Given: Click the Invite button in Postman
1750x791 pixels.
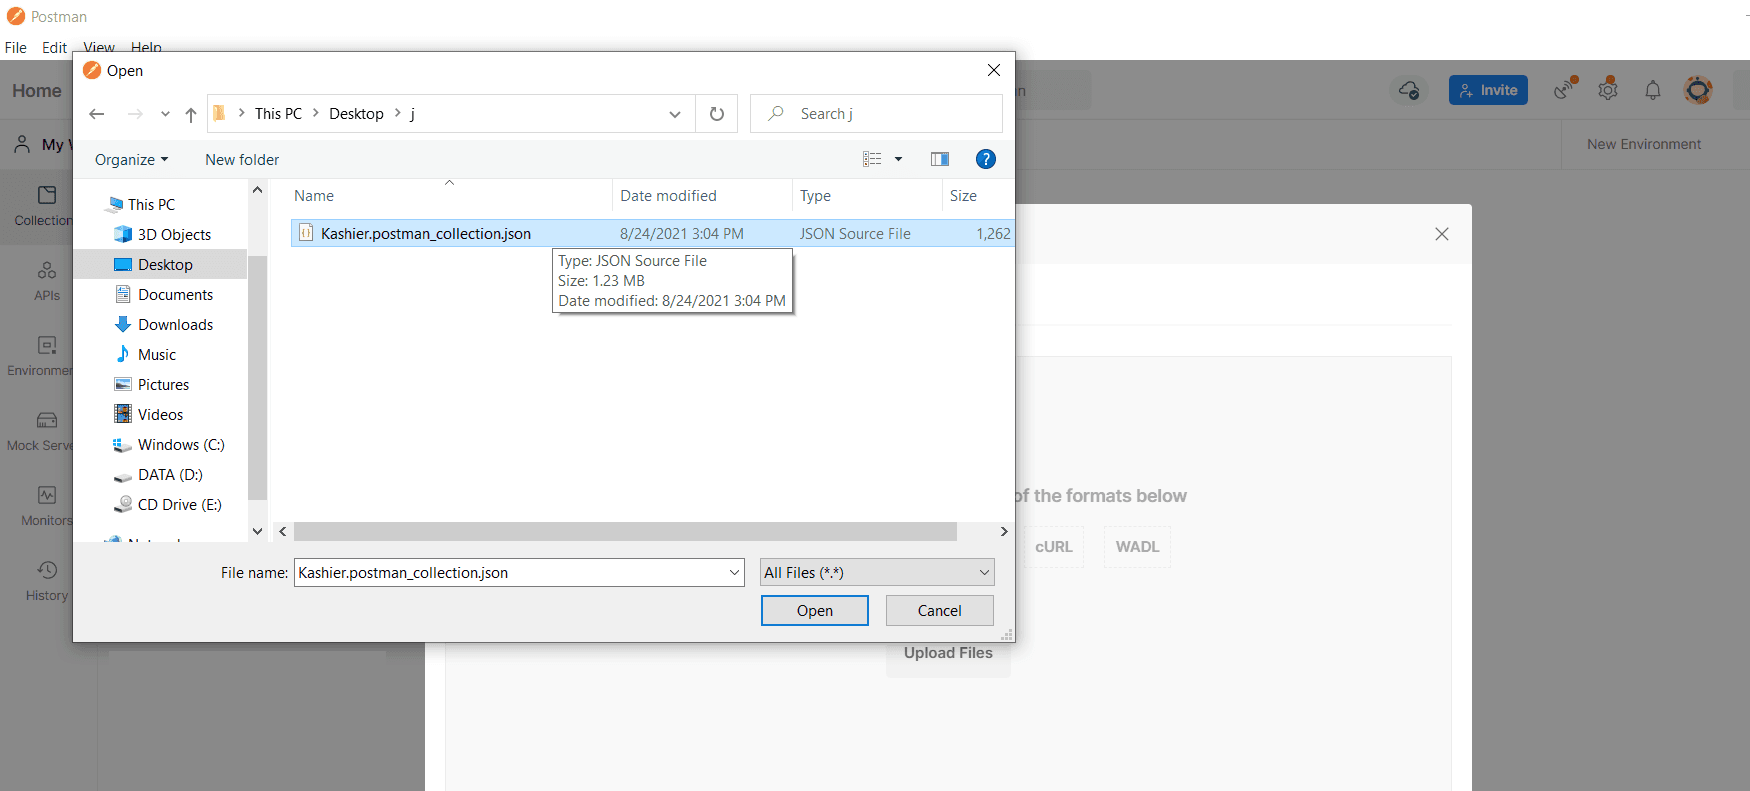Looking at the screenshot, I should [1488, 90].
